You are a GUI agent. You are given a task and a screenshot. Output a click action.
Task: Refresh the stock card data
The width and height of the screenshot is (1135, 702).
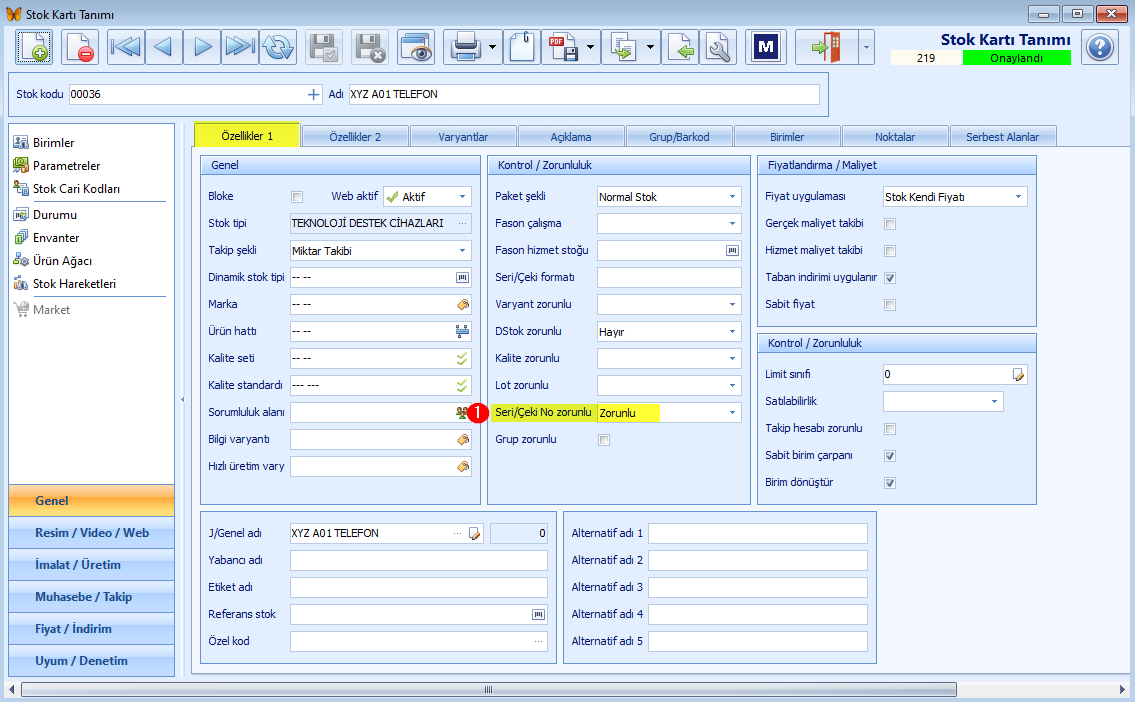278,48
